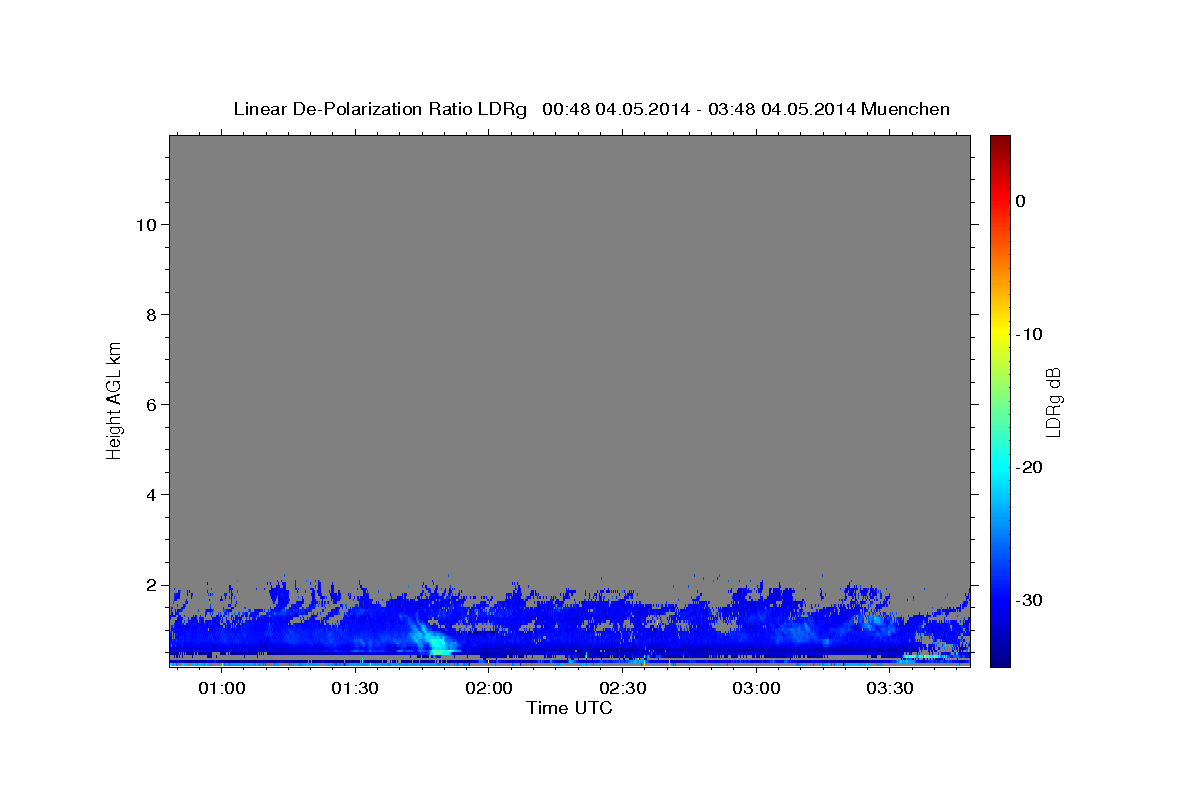1200x800 pixels.
Task: Click the colorbar value -10
Action: pos(1029,334)
